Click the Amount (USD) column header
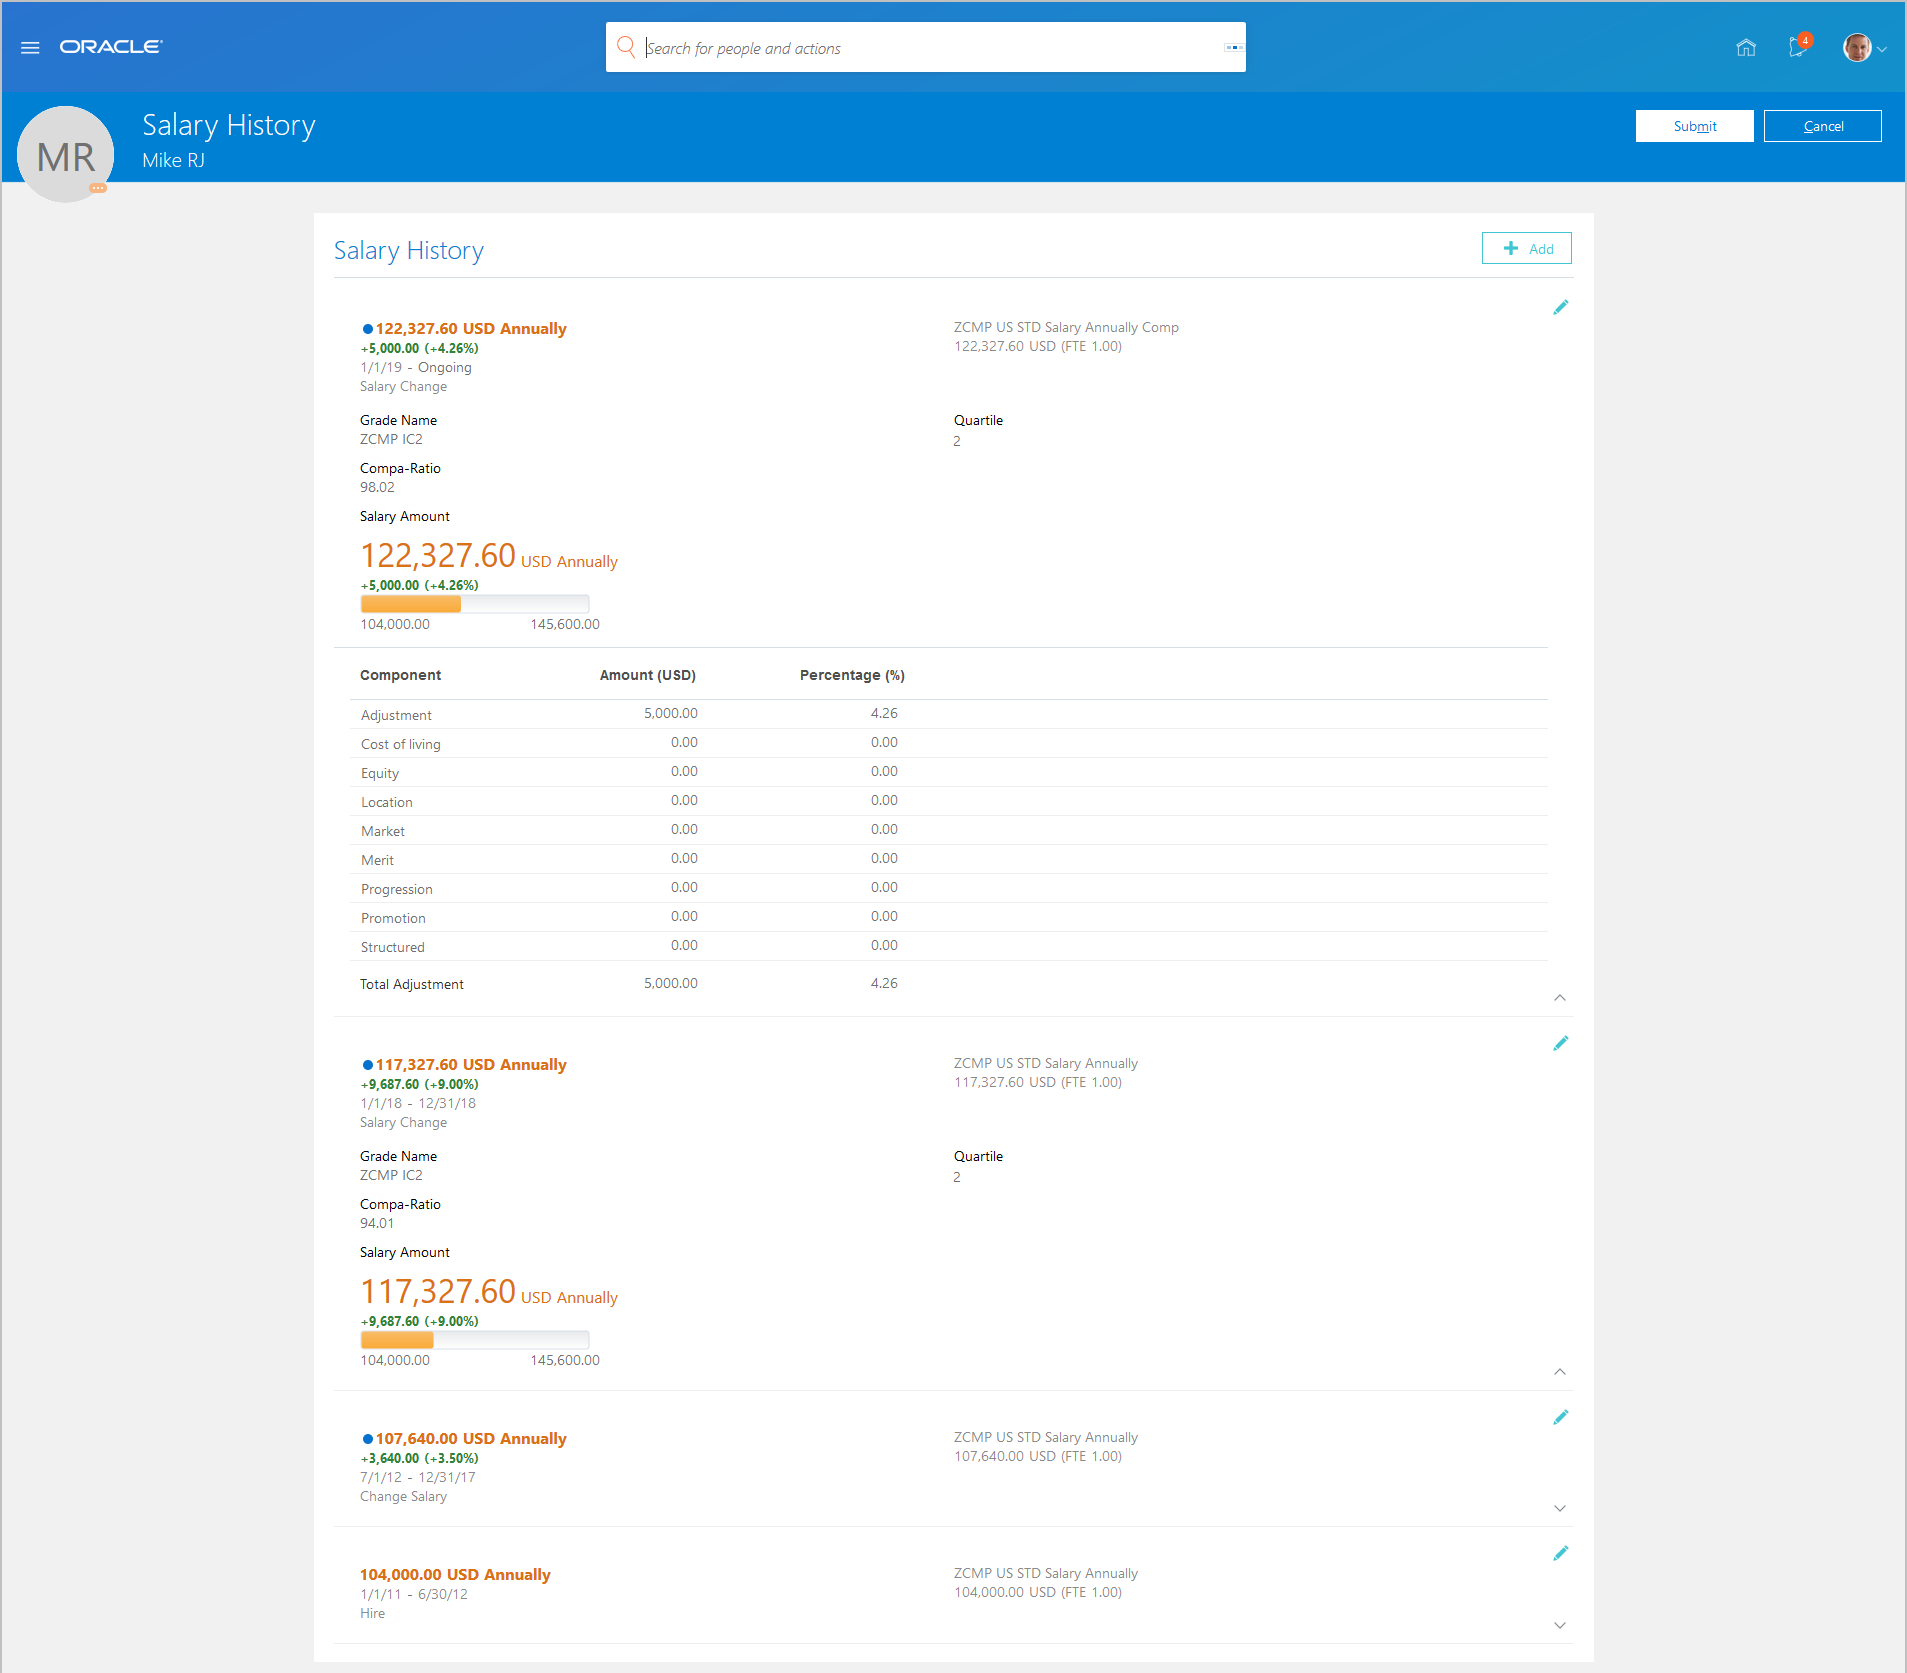The height and width of the screenshot is (1673, 1907). pyautogui.click(x=648, y=675)
